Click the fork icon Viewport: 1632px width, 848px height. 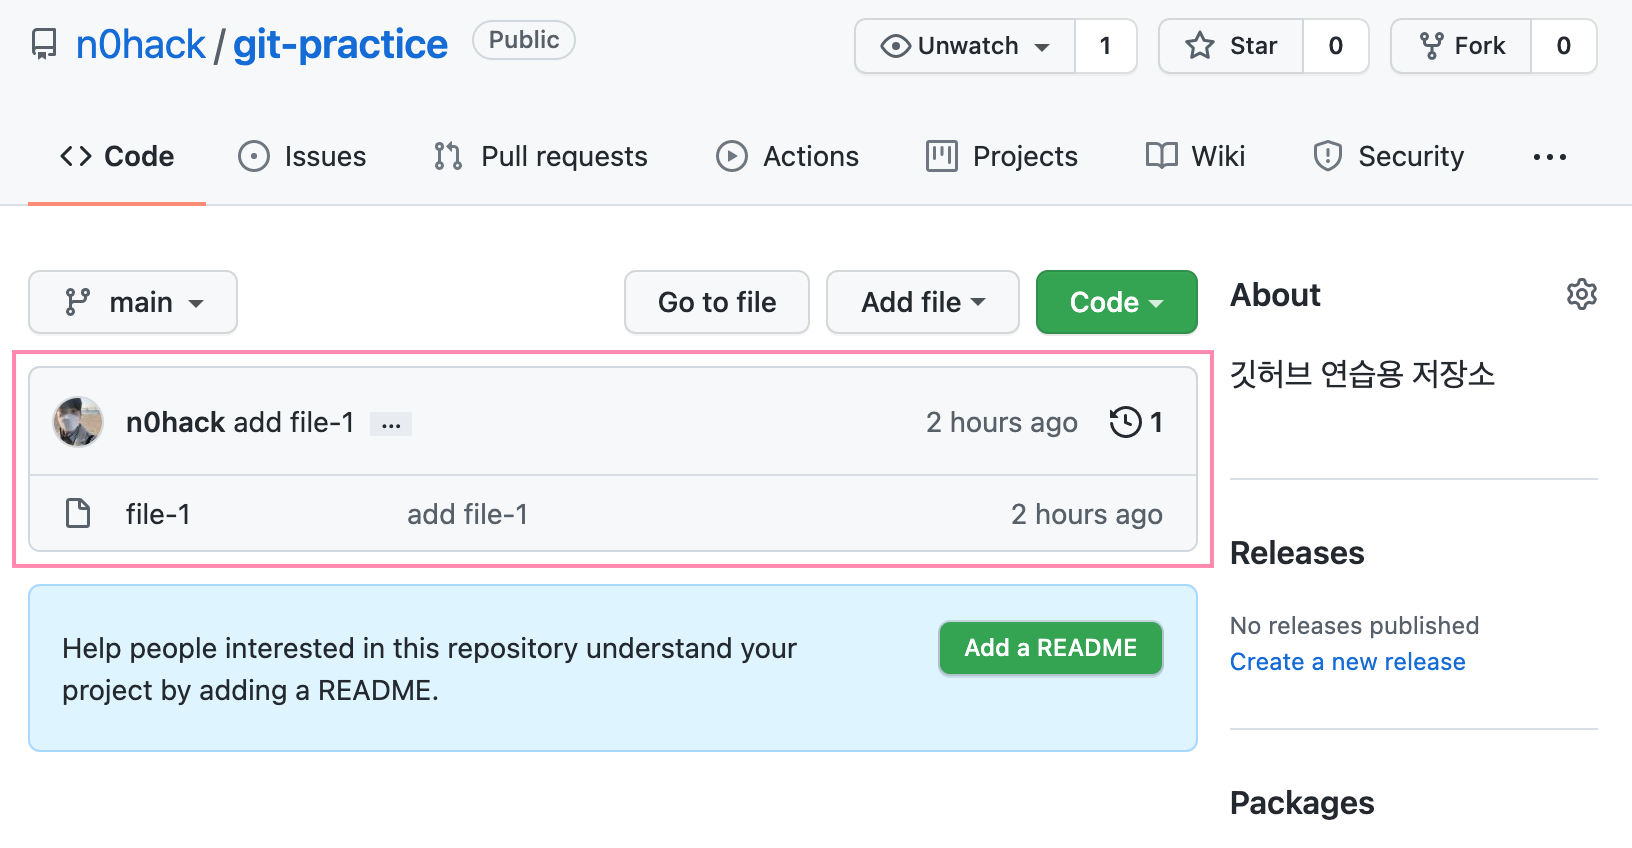1432,46
